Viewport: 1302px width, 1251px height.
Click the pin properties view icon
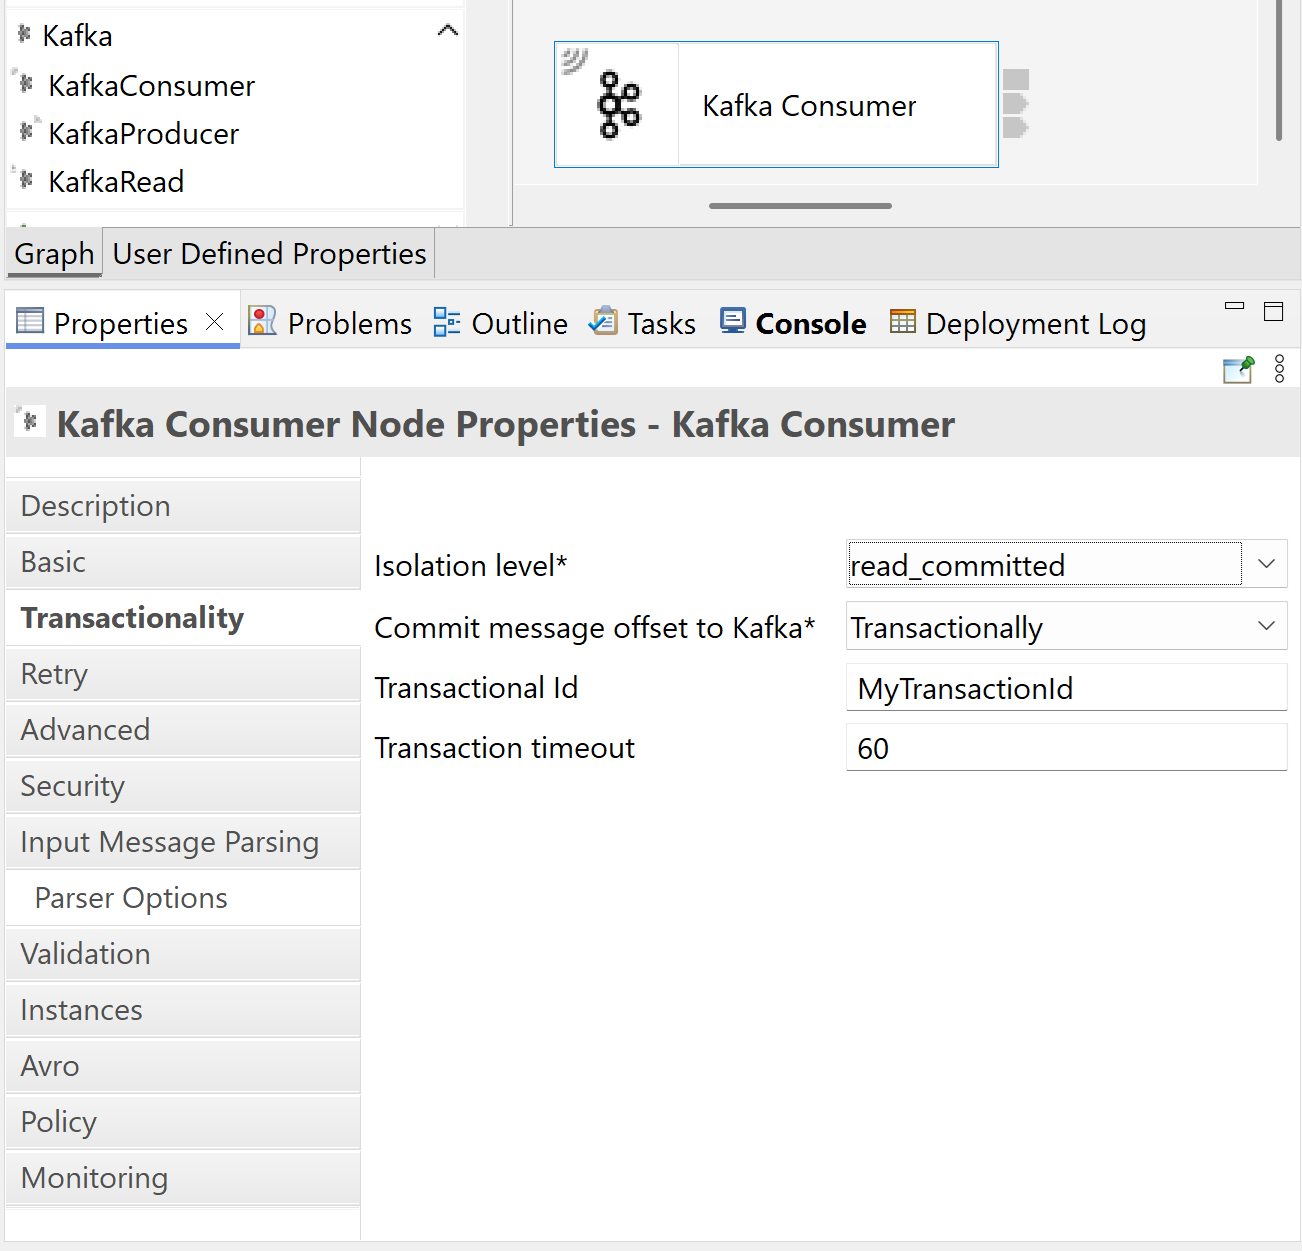1238,369
